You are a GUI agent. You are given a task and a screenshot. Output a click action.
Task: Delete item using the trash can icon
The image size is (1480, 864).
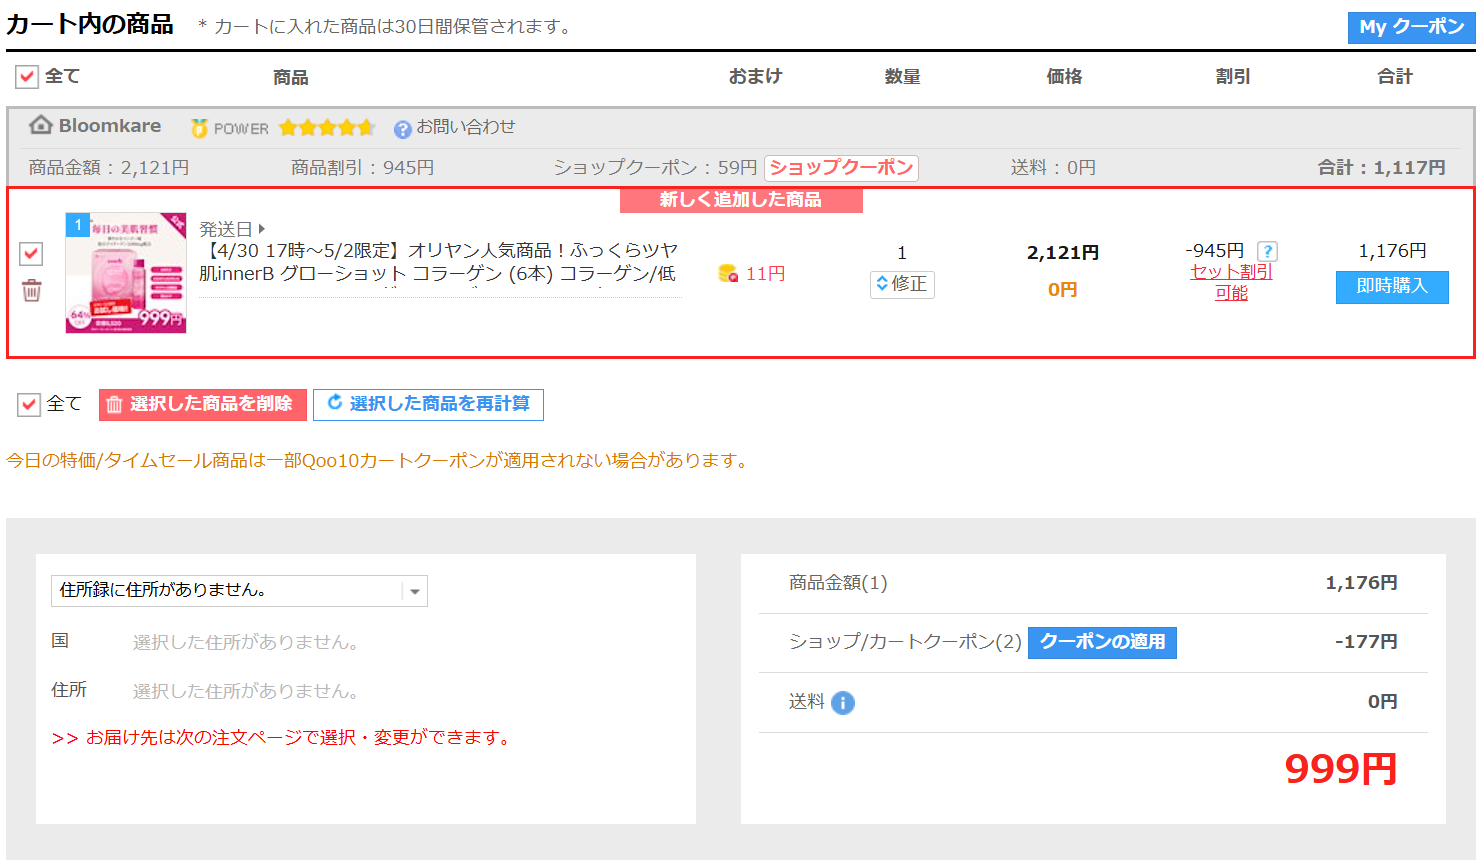[x=32, y=291]
